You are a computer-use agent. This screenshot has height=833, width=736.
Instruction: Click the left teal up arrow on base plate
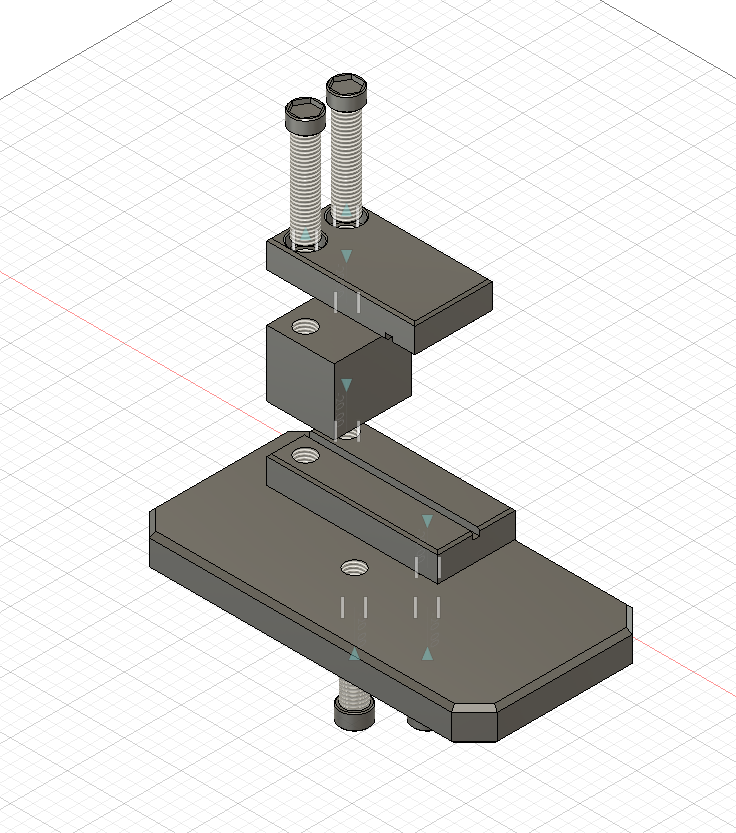(354, 654)
